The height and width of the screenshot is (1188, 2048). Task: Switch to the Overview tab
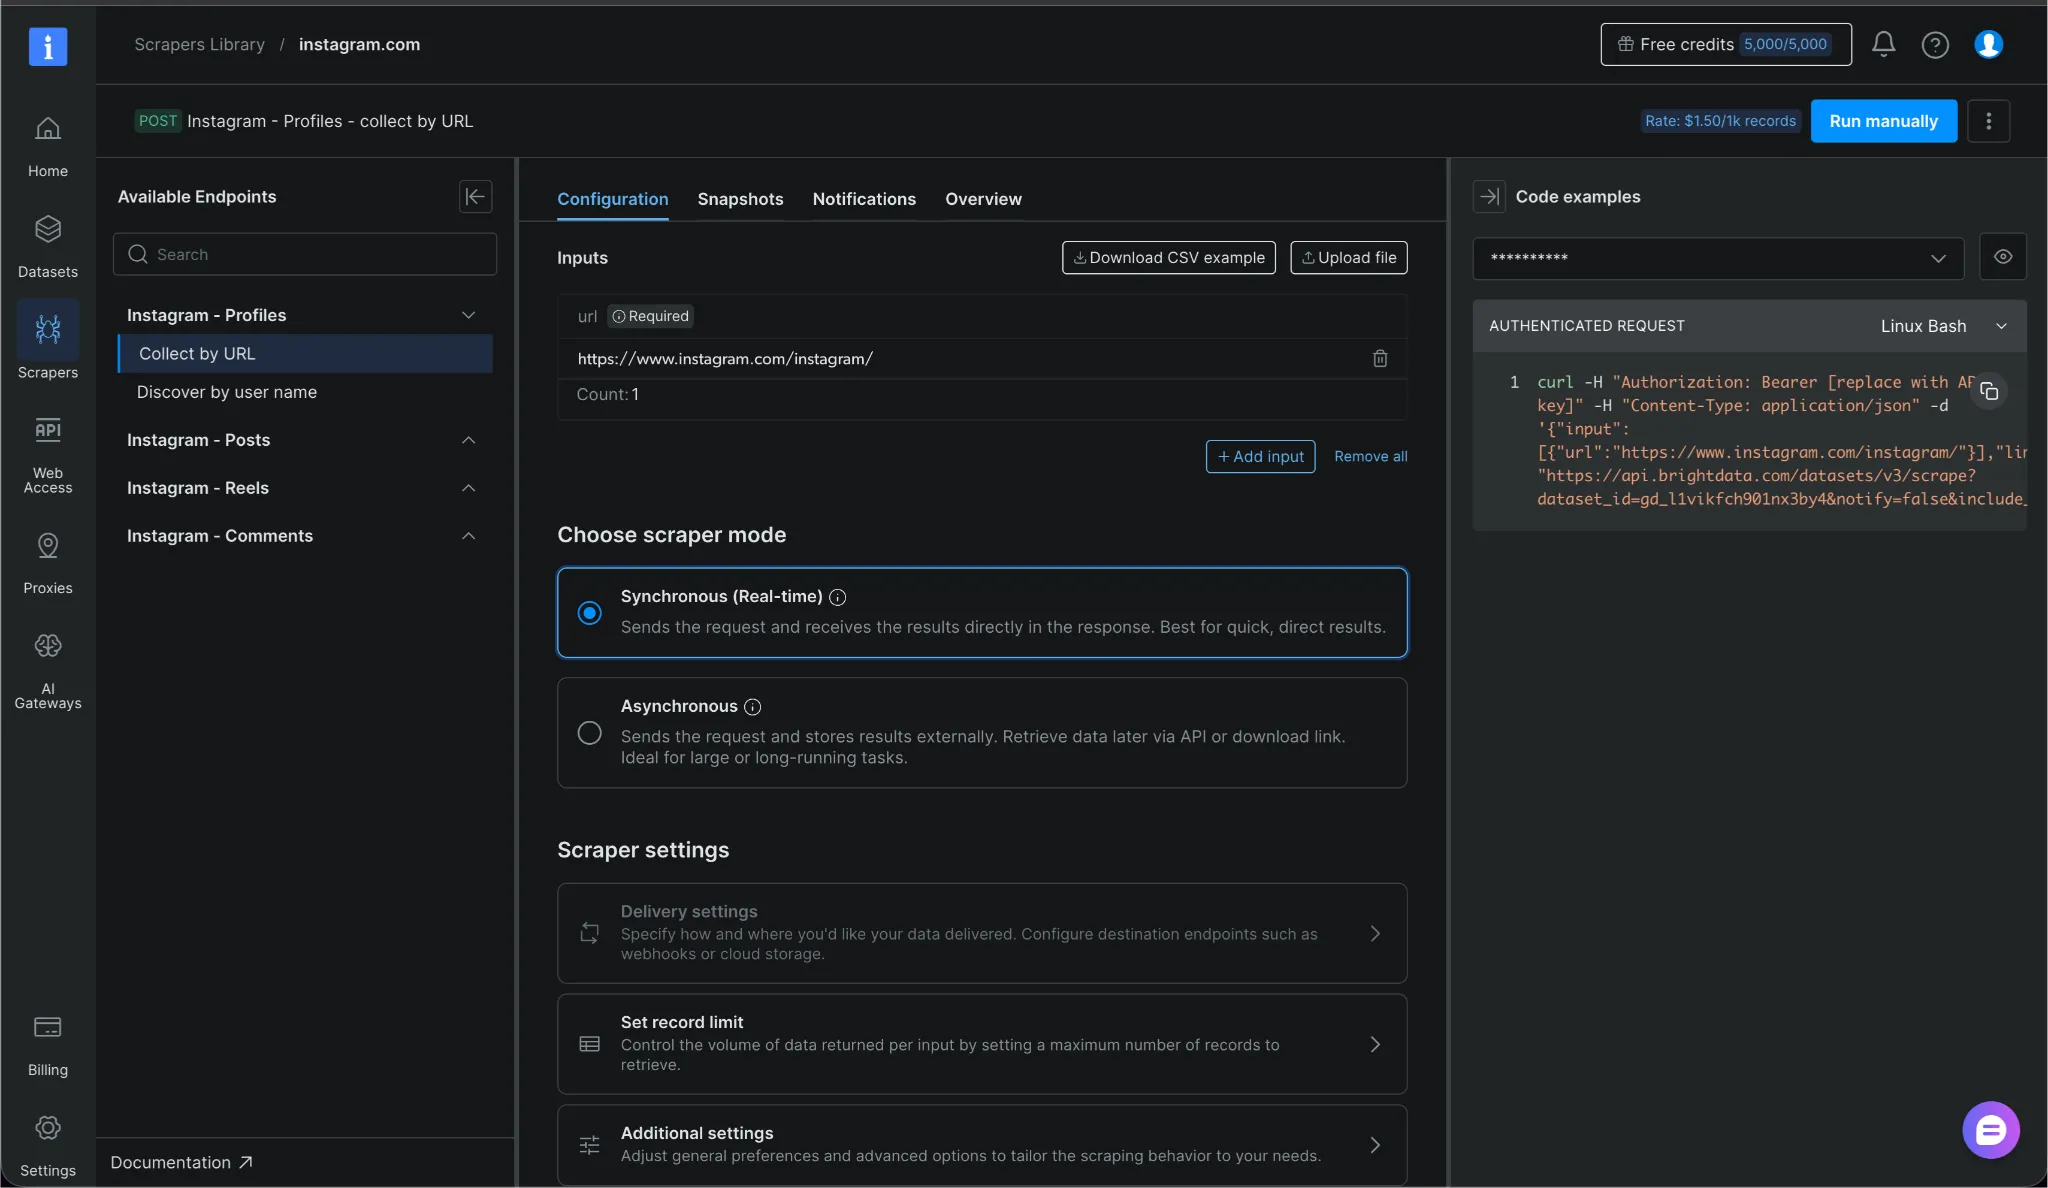pyautogui.click(x=983, y=199)
